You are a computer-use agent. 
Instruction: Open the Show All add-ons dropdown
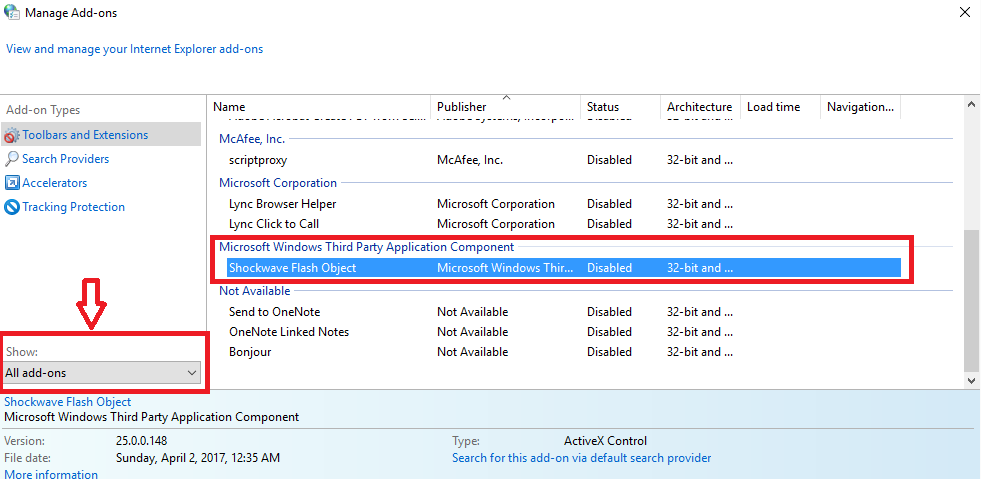coord(101,373)
